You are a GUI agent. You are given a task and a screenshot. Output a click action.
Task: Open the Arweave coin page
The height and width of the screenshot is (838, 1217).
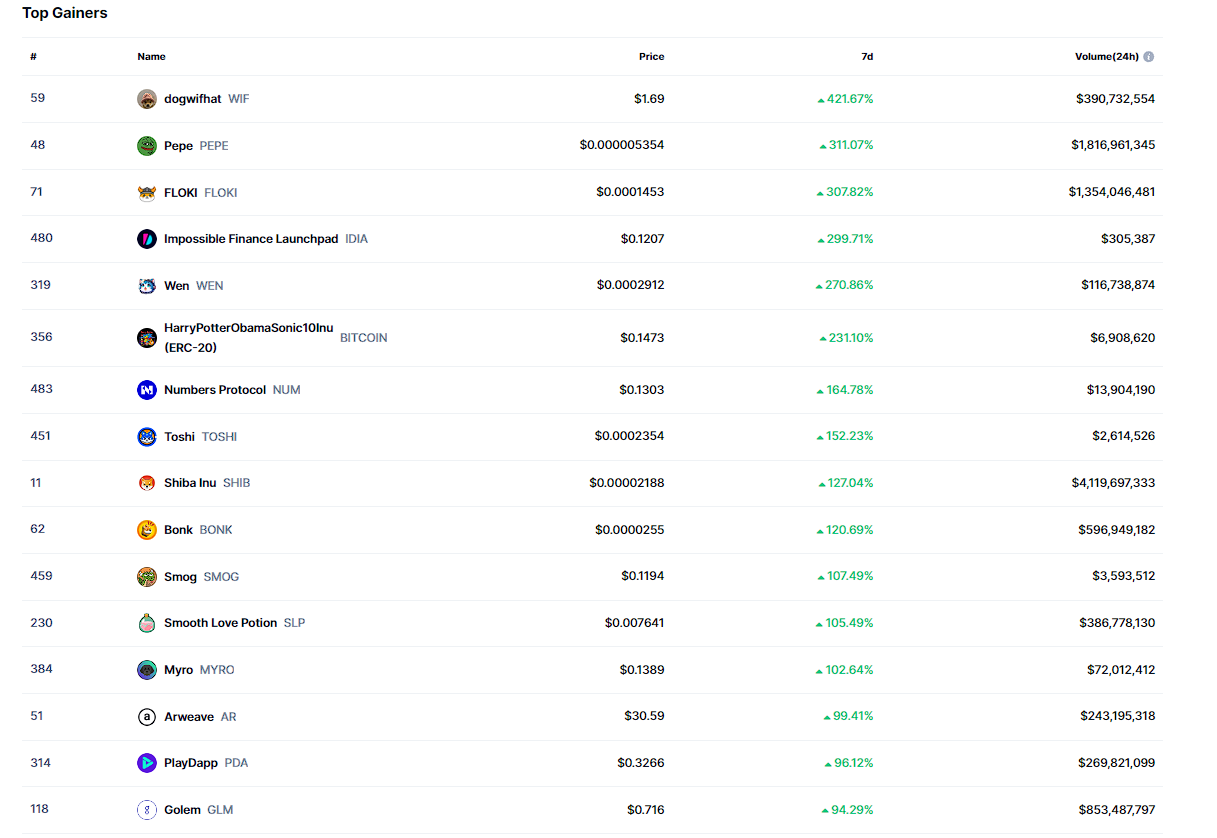tap(189, 717)
